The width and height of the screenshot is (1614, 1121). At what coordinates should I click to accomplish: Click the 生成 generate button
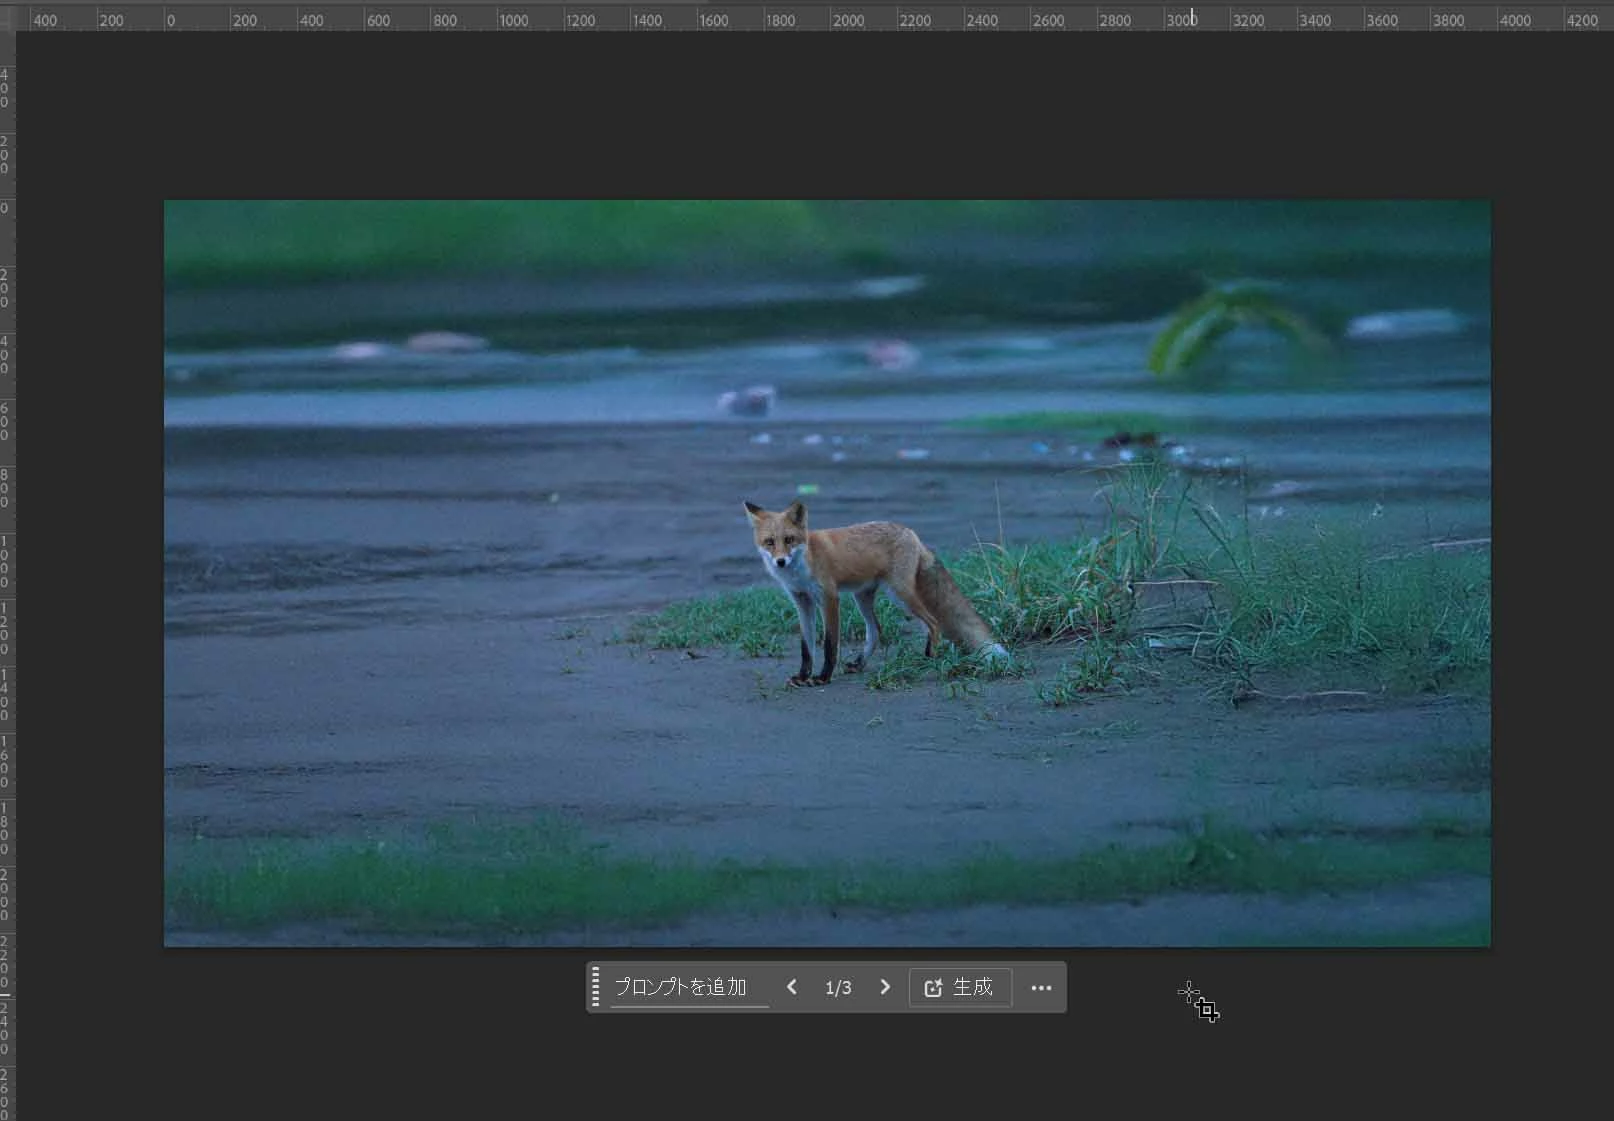pos(960,987)
